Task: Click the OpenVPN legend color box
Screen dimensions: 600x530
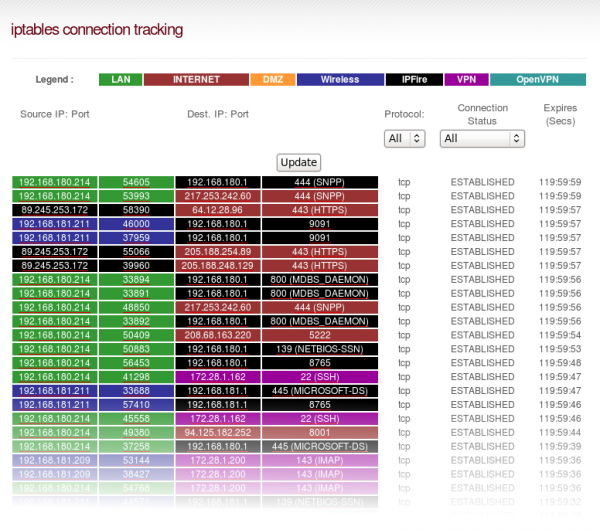Action: tap(538, 80)
